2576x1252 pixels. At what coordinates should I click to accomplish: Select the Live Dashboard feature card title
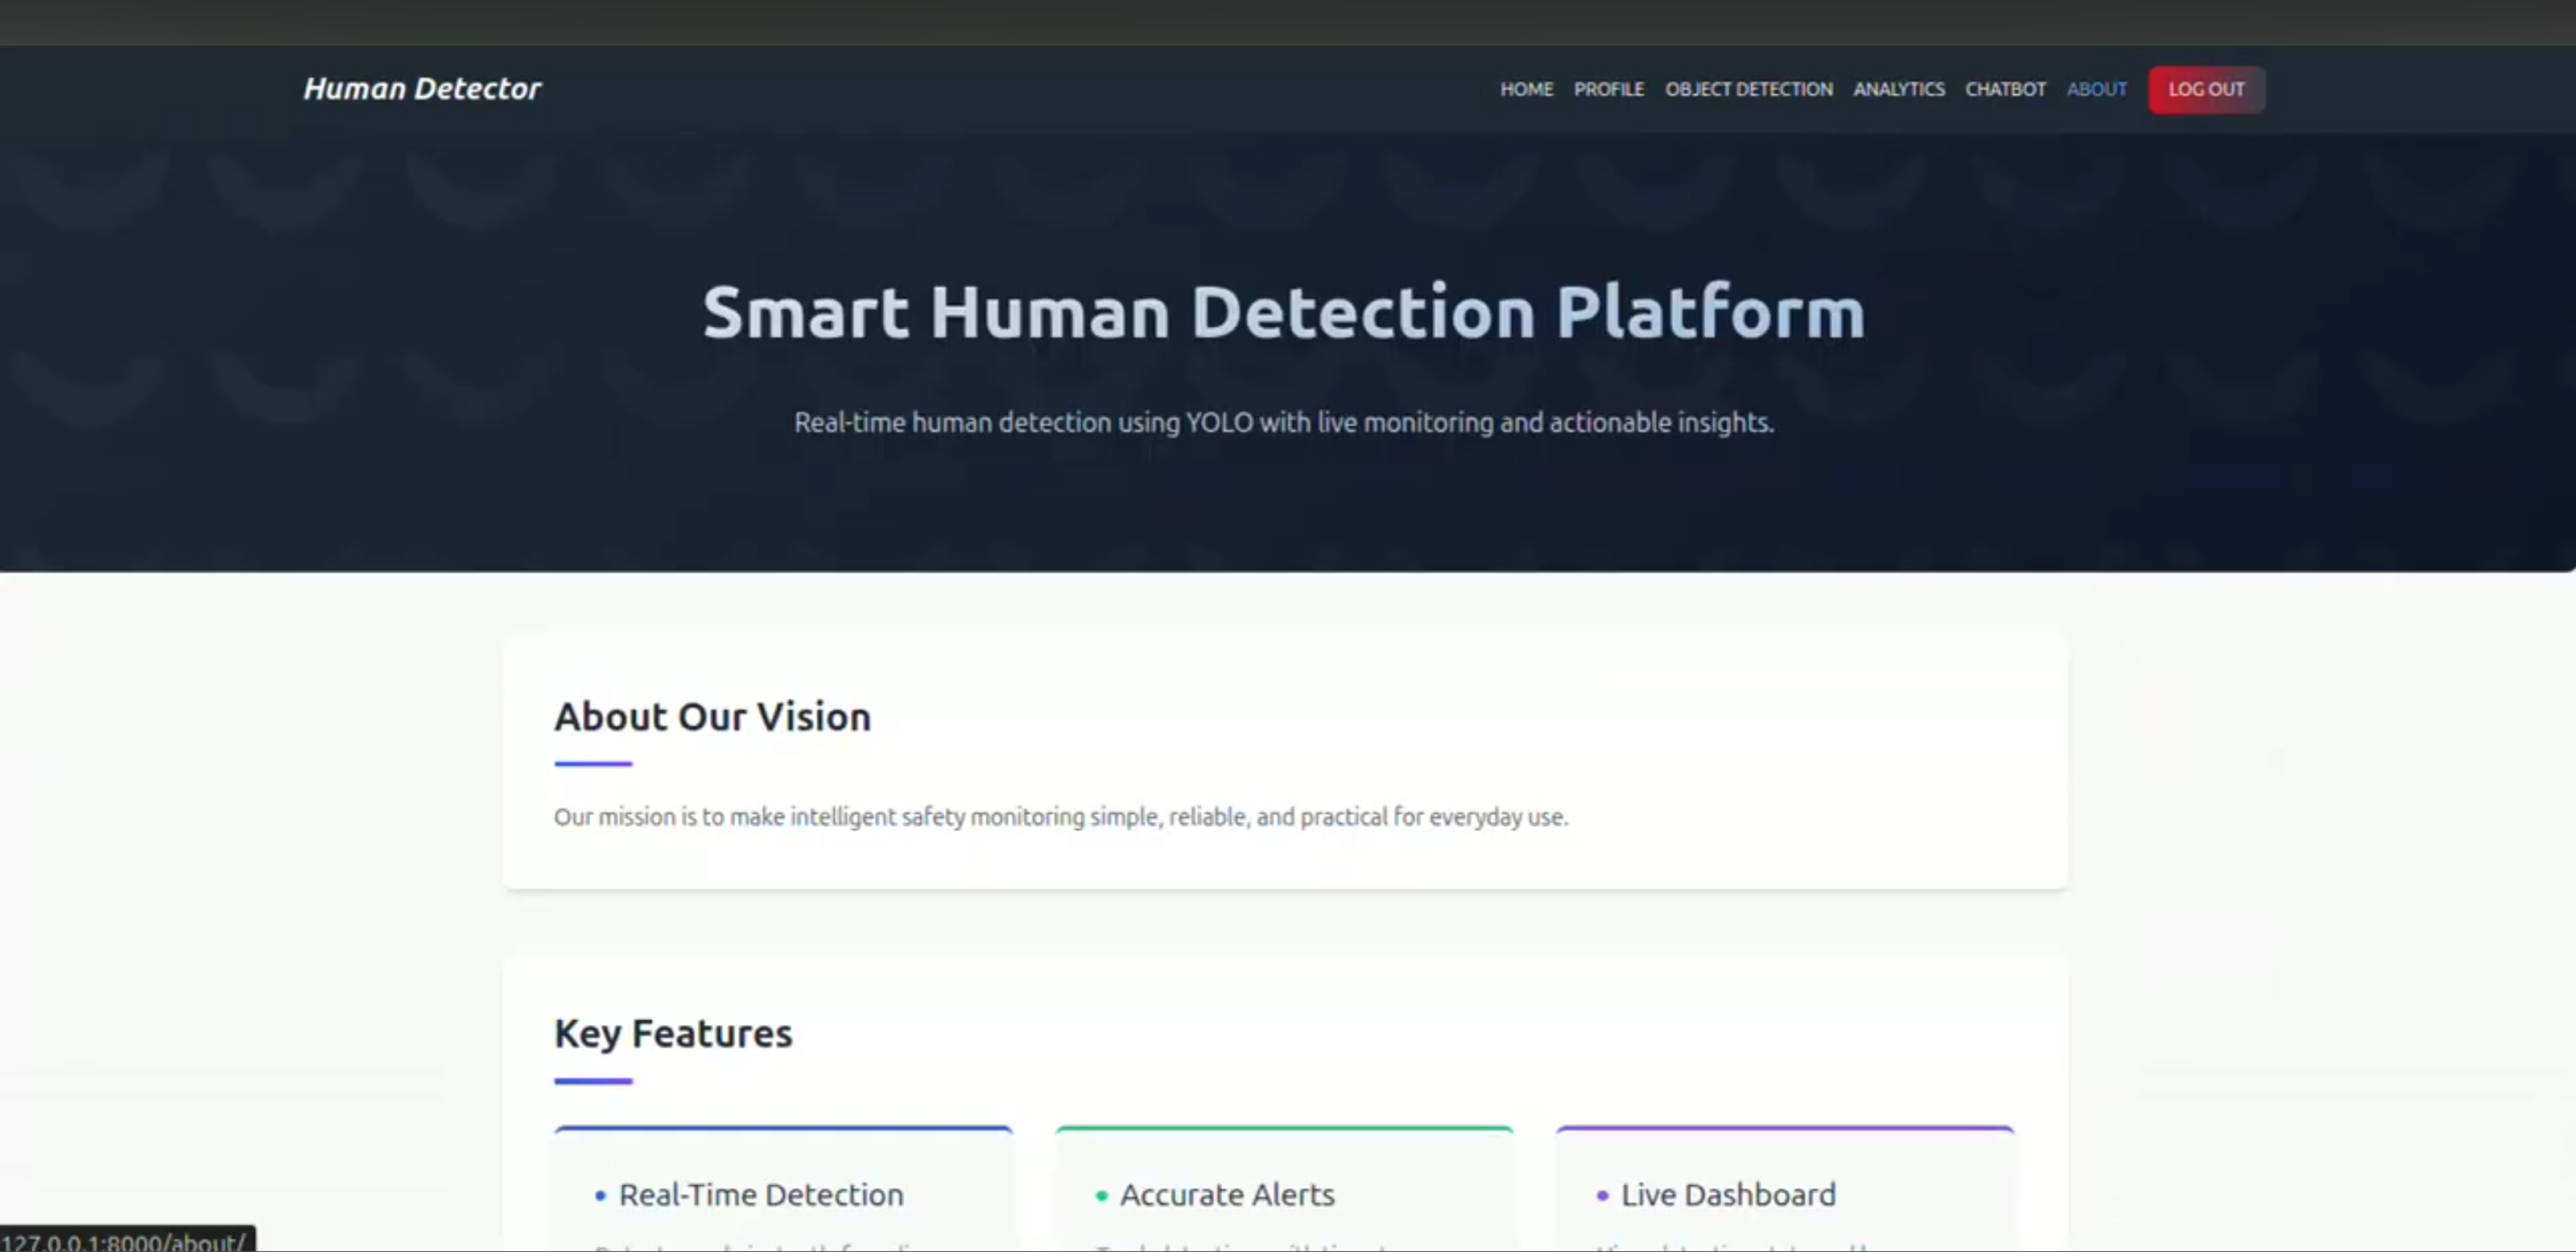click(x=1728, y=1194)
